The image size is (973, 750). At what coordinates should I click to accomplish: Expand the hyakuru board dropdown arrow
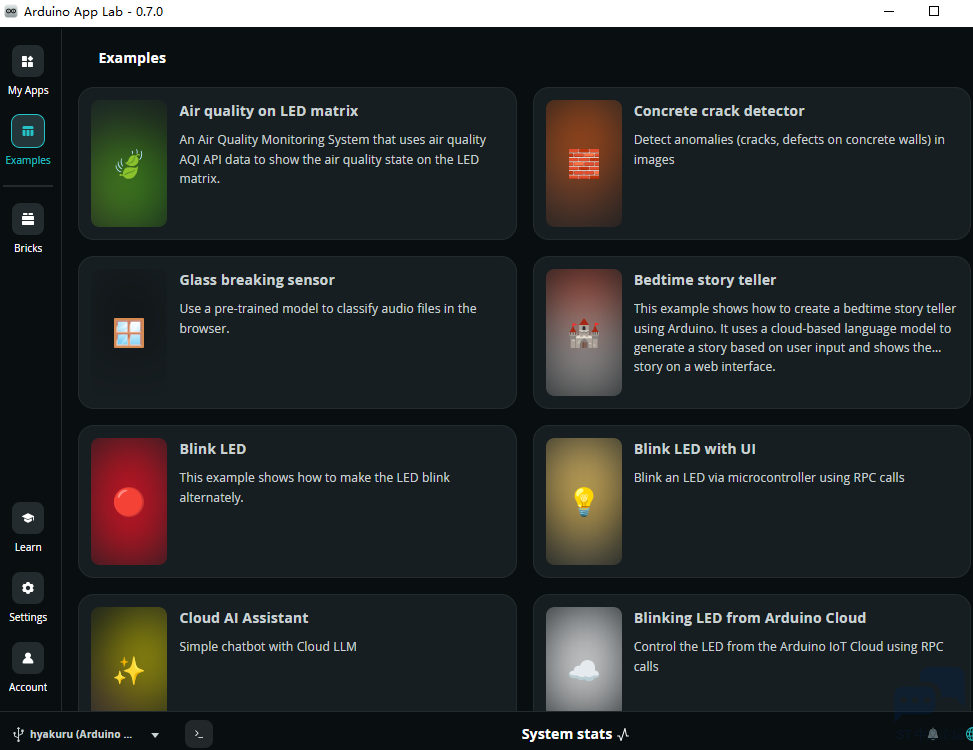(x=155, y=735)
